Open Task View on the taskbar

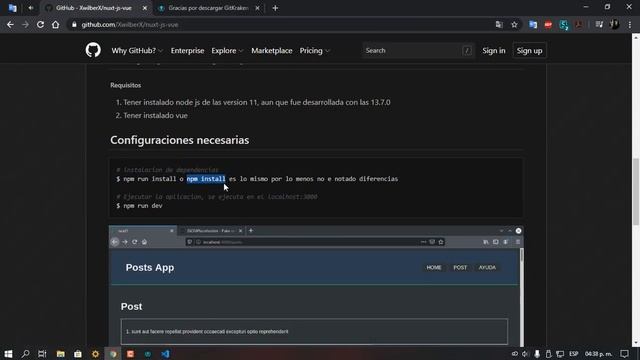[42, 353]
